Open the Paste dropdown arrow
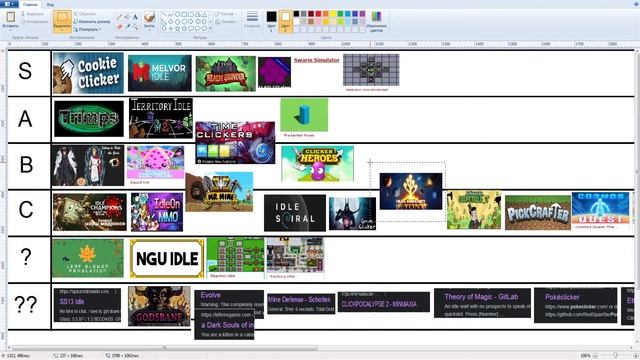The height and width of the screenshot is (360, 640). point(11,29)
